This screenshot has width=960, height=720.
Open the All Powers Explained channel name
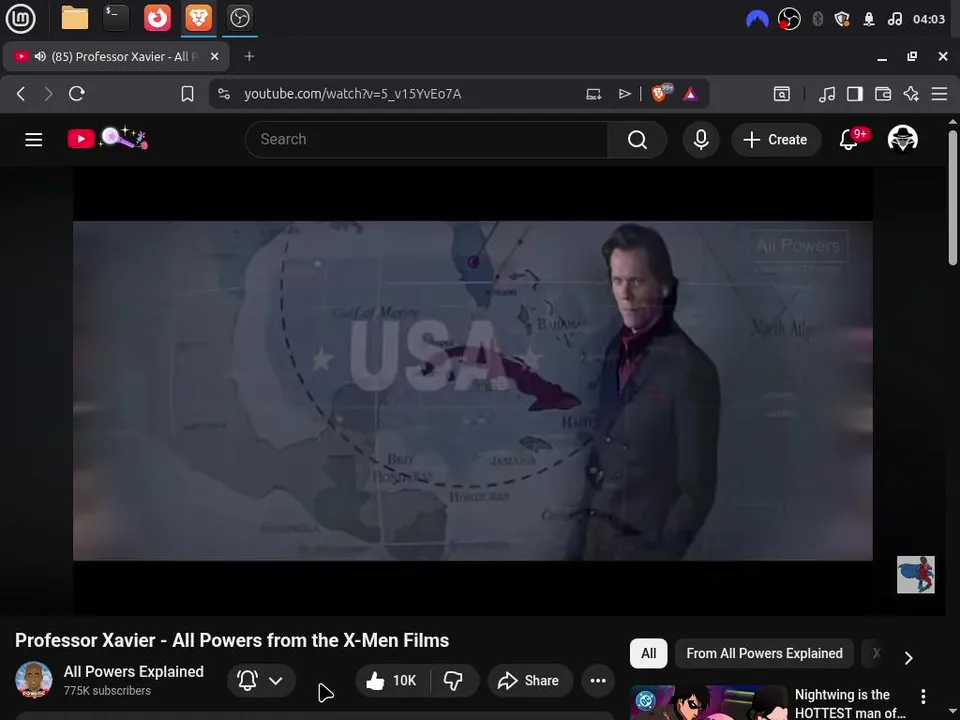[133, 672]
